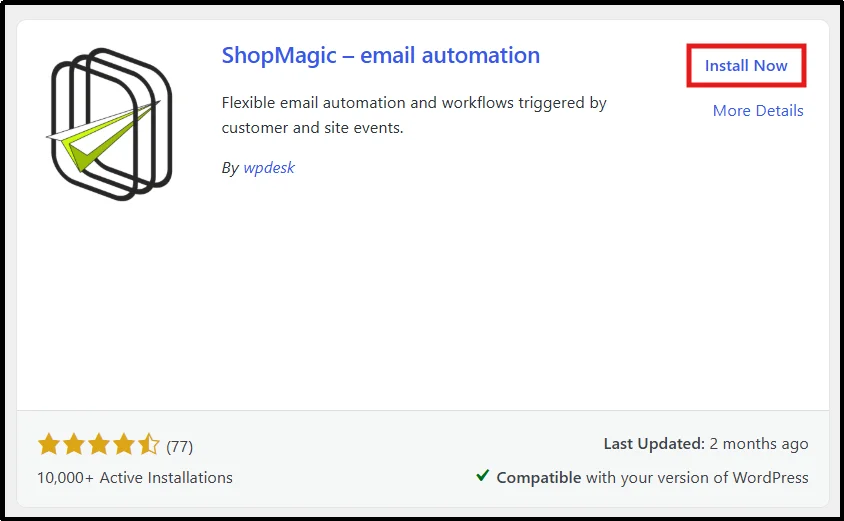Viewport: 844px width, 521px height.
Task: Click the green compatibility checkmark icon
Action: [x=483, y=475]
